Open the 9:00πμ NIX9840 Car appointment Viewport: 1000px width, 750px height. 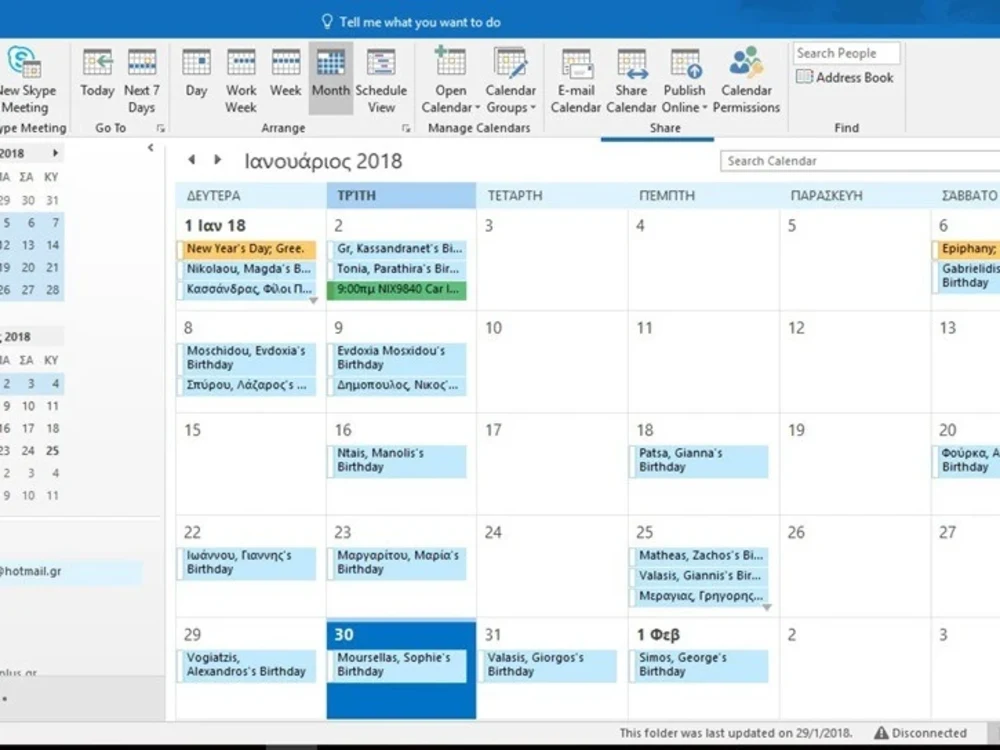click(x=397, y=290)
